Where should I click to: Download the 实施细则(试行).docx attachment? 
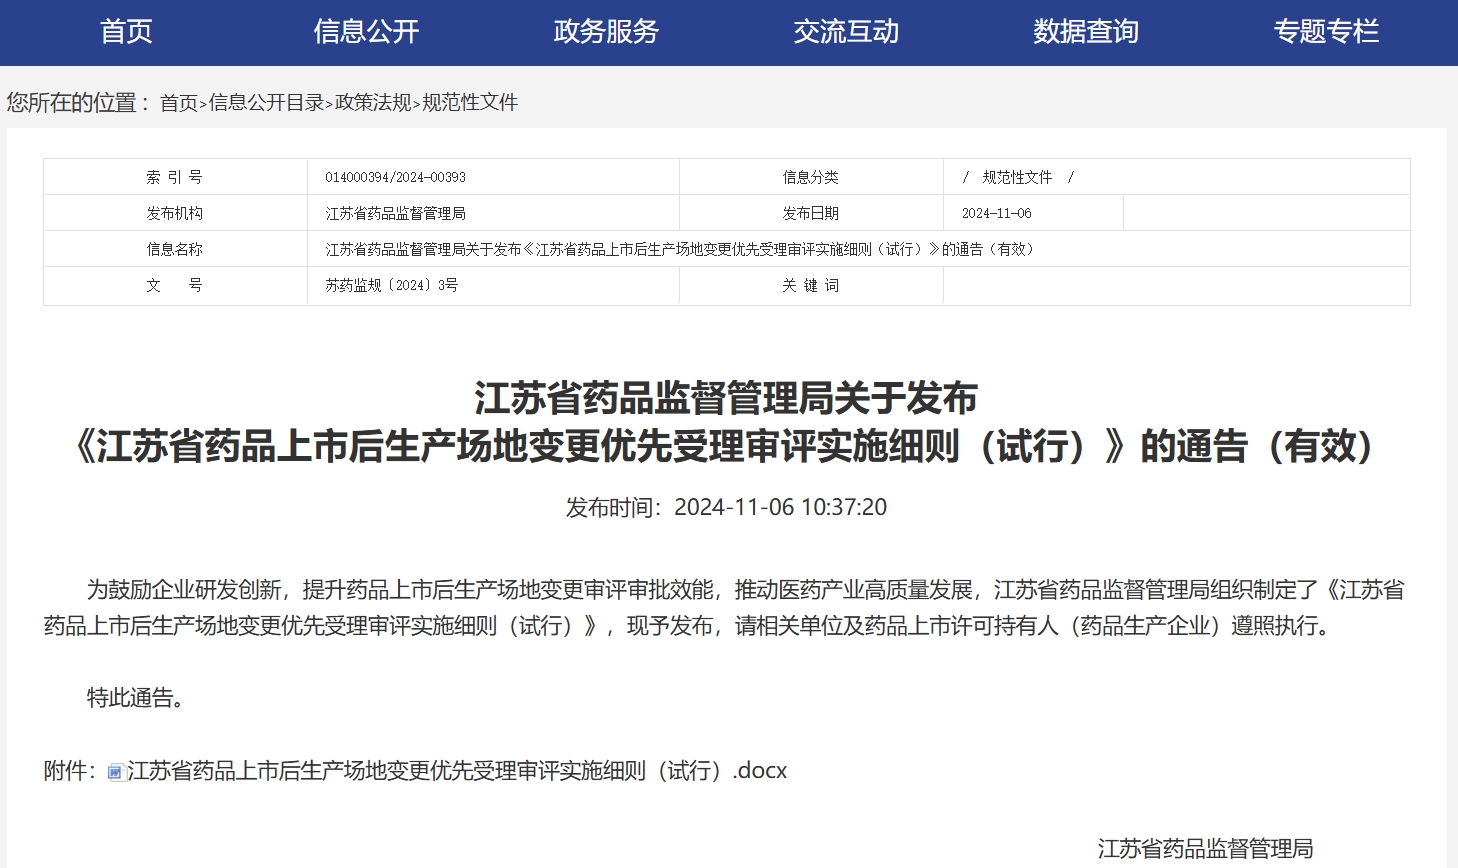click(457, 771)
